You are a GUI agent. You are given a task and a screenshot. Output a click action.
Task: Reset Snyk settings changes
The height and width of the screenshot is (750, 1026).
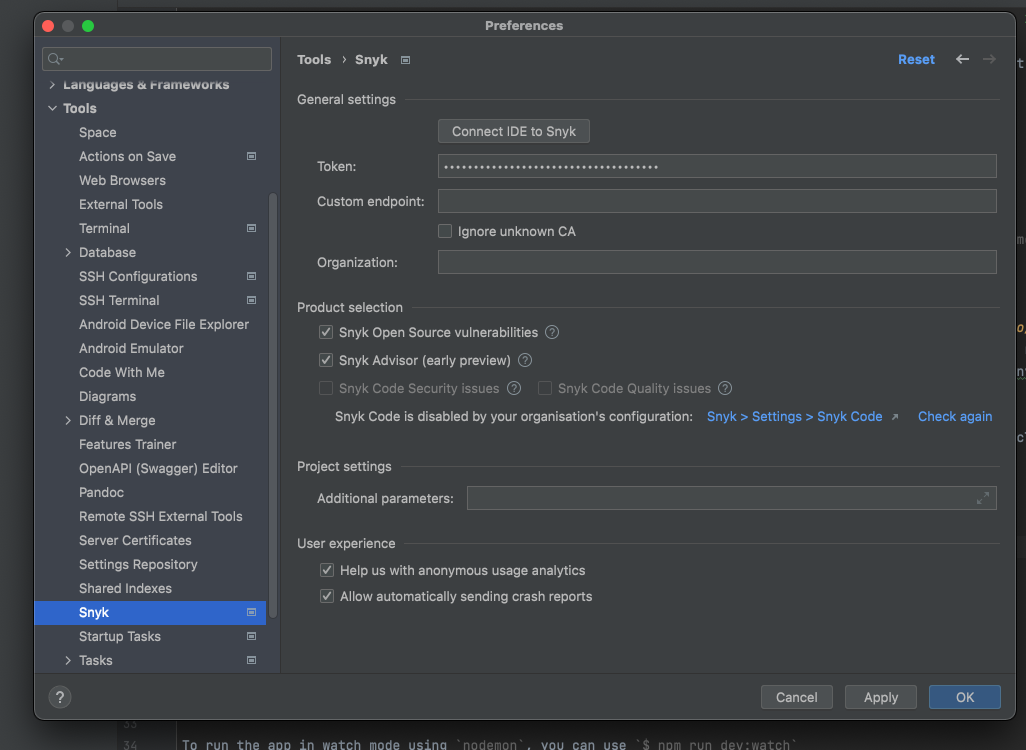(916, 60)
